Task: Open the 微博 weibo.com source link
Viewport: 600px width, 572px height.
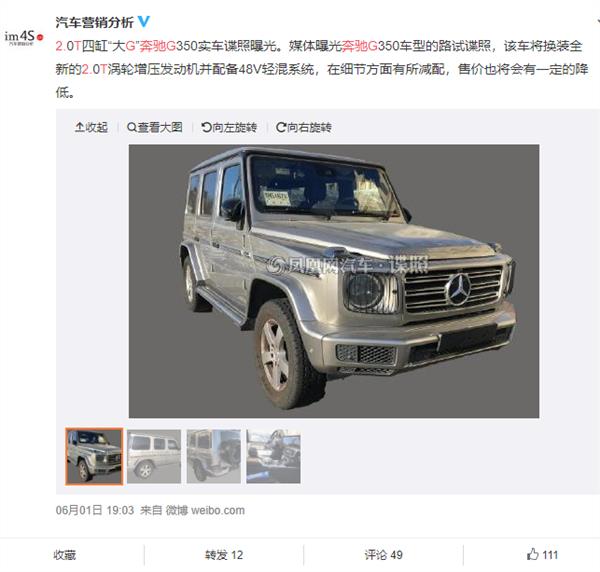Action: pos(205,510)
